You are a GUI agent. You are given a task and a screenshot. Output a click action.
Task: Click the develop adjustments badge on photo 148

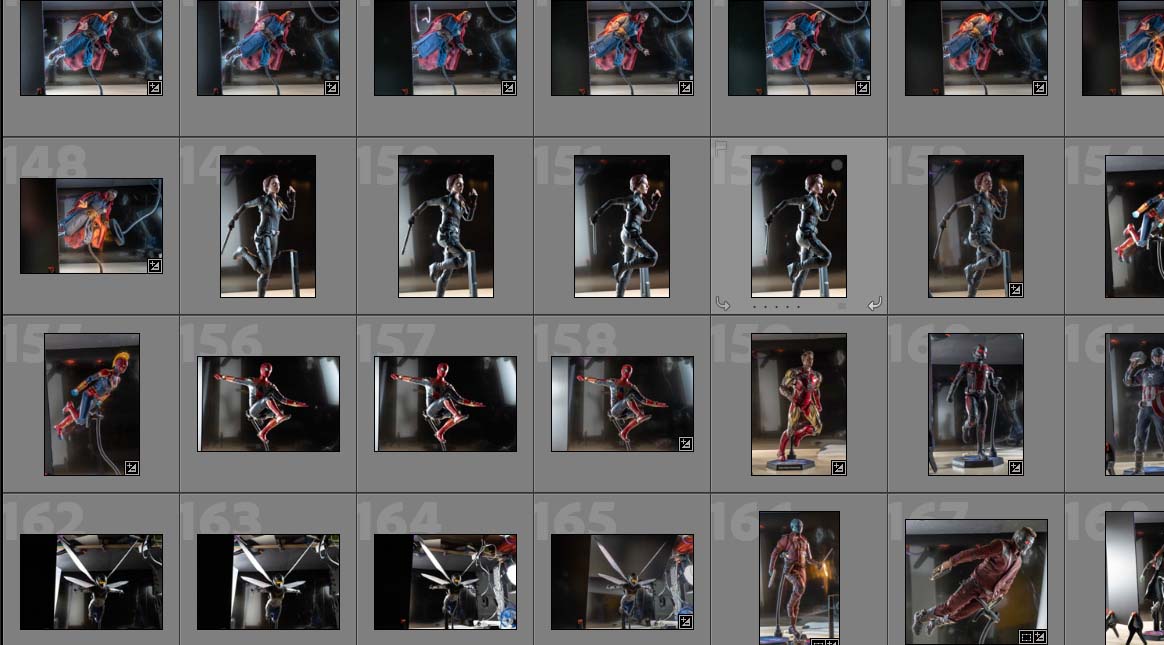pos(154,266)
